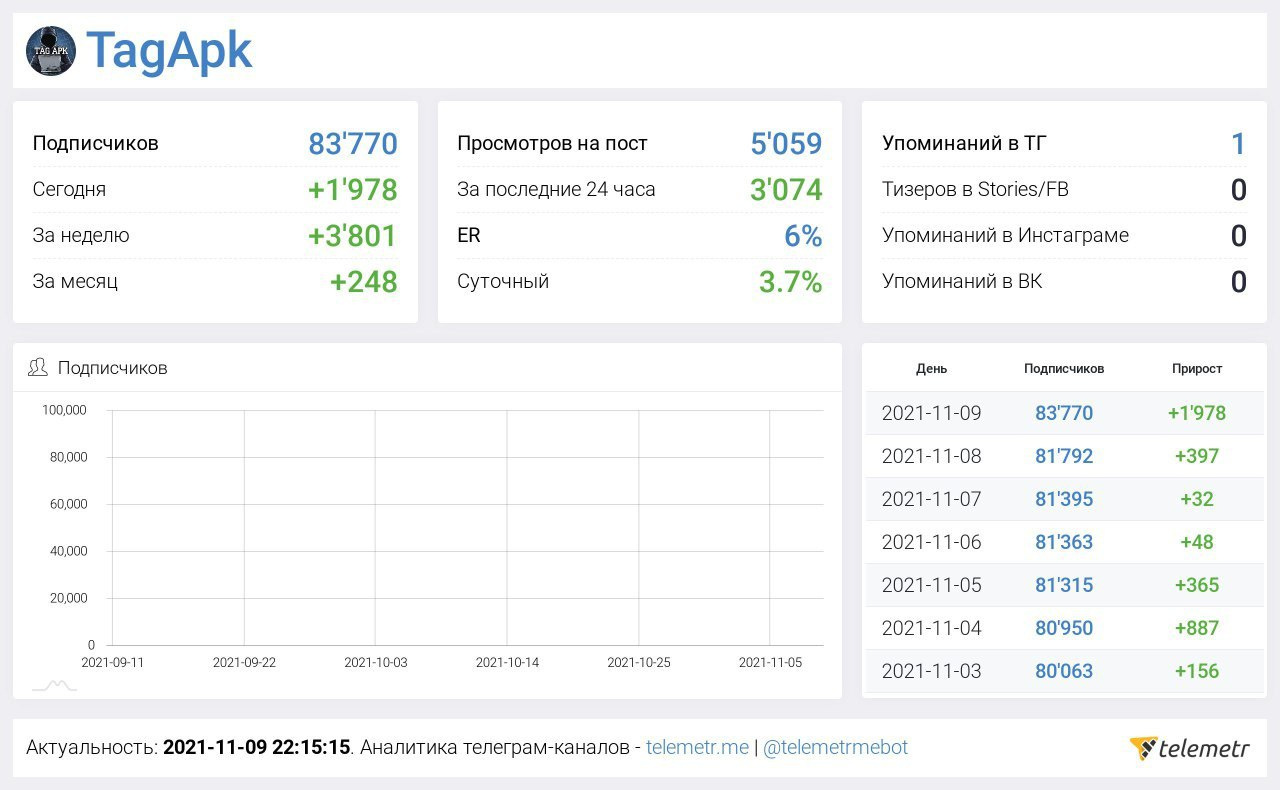Viewport: 1280px width, 790px height.
Task: Click the Тизеров в Stories/FB label
Action: tap(975, 189)
